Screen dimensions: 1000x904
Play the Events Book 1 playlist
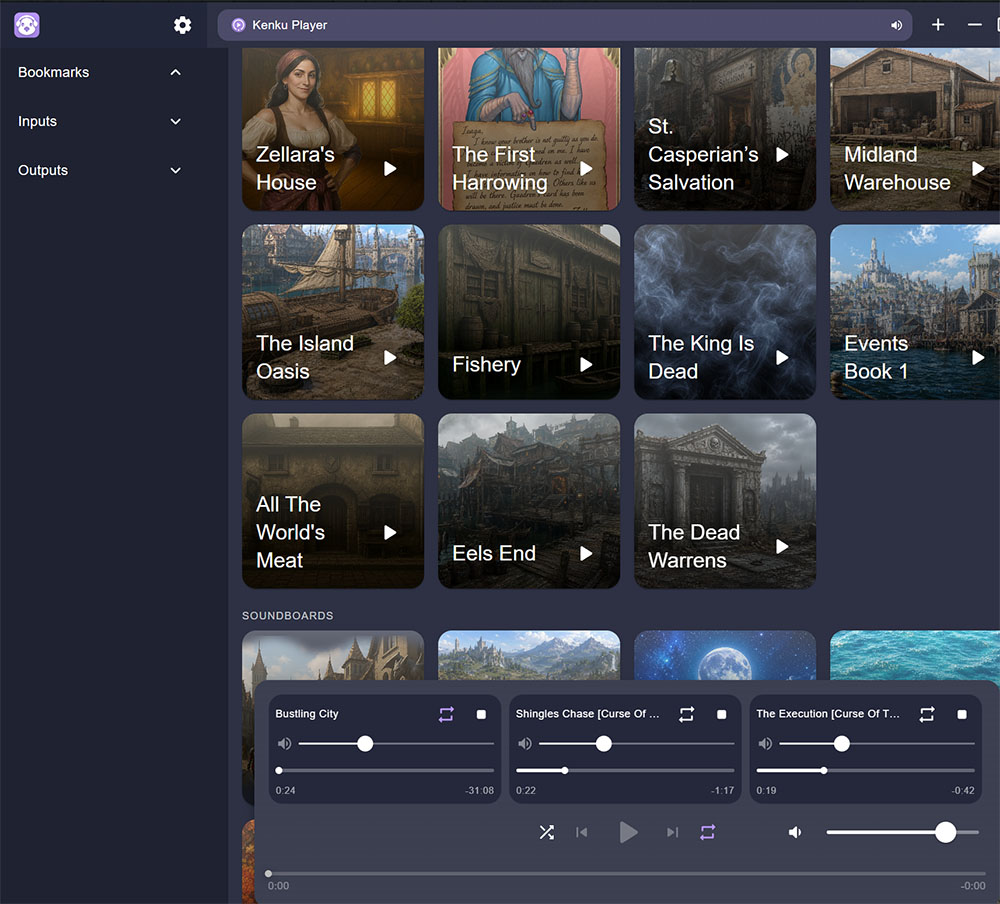coord(978,357)
